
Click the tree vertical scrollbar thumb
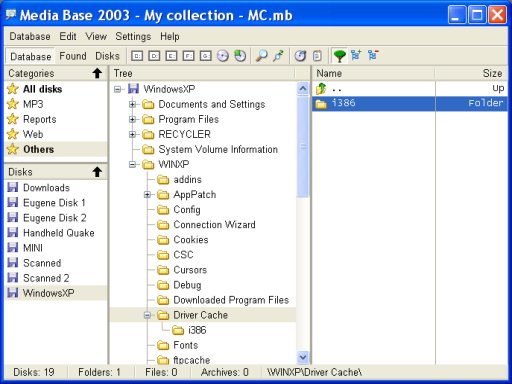[x=303, y=147]
